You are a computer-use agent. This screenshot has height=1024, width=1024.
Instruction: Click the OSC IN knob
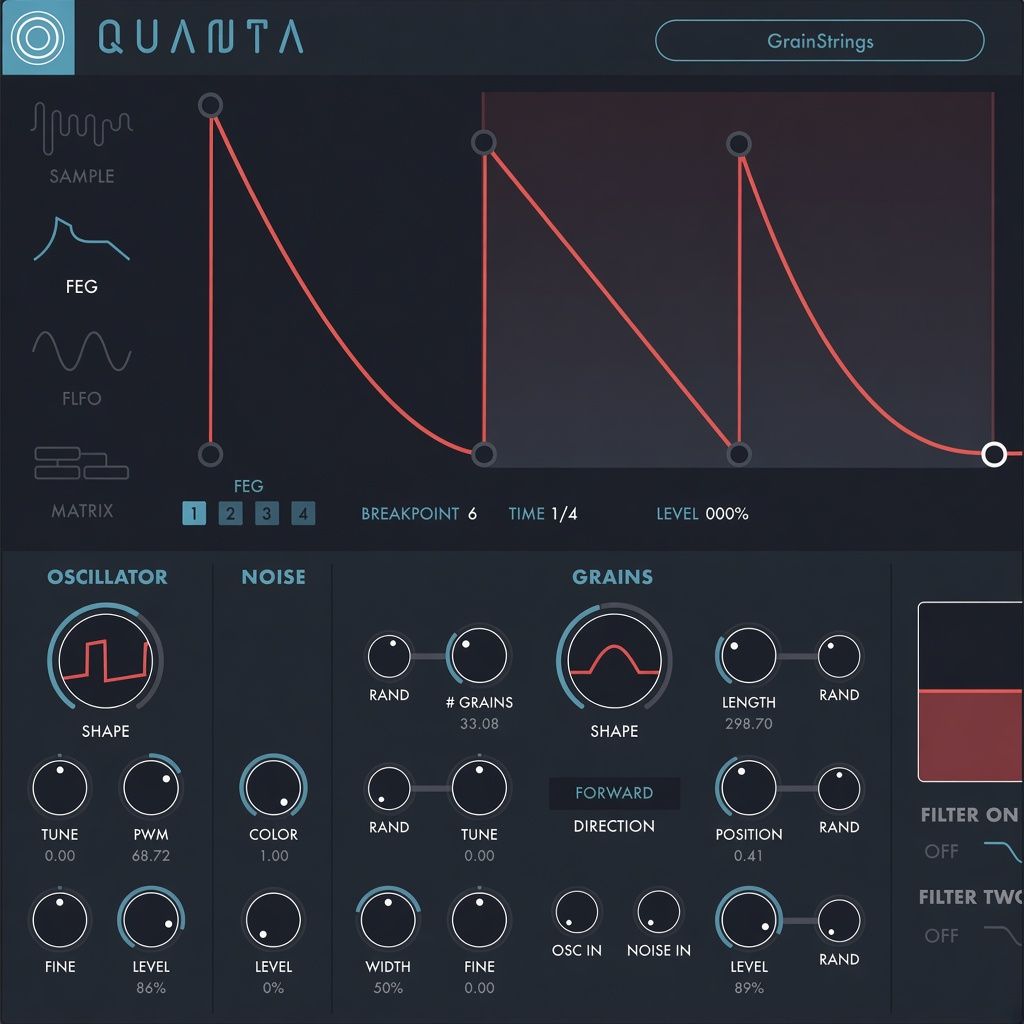577,912
